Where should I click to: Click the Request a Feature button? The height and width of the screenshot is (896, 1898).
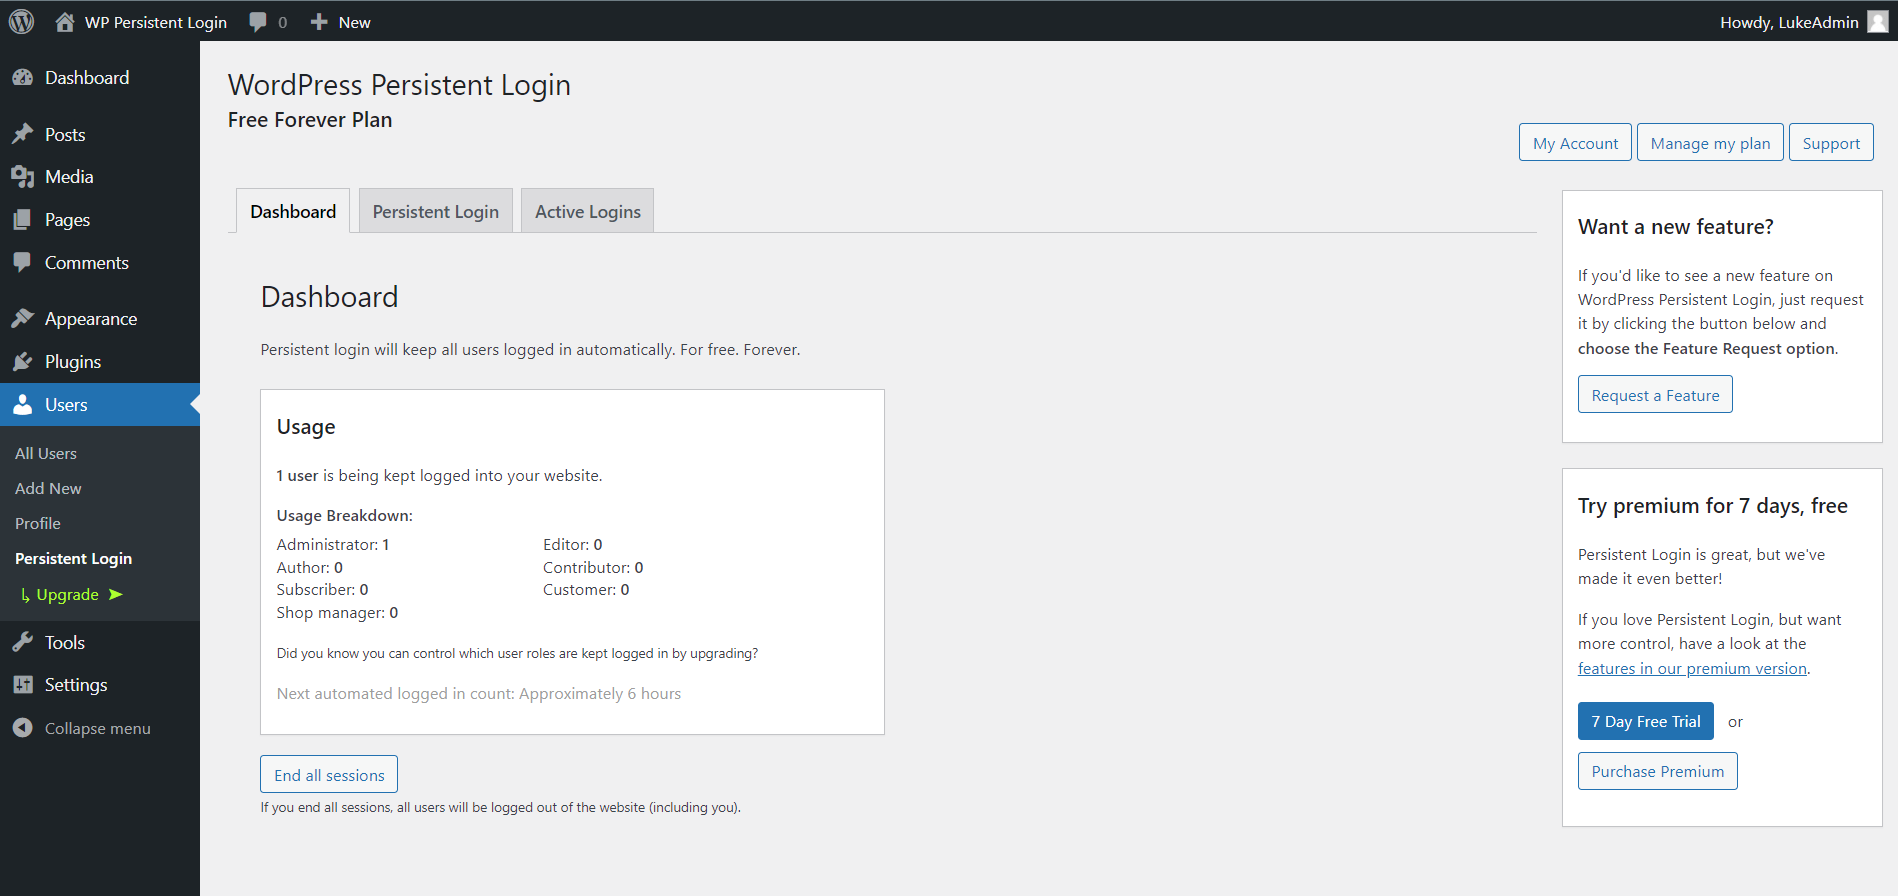[x=1655, y=395]
